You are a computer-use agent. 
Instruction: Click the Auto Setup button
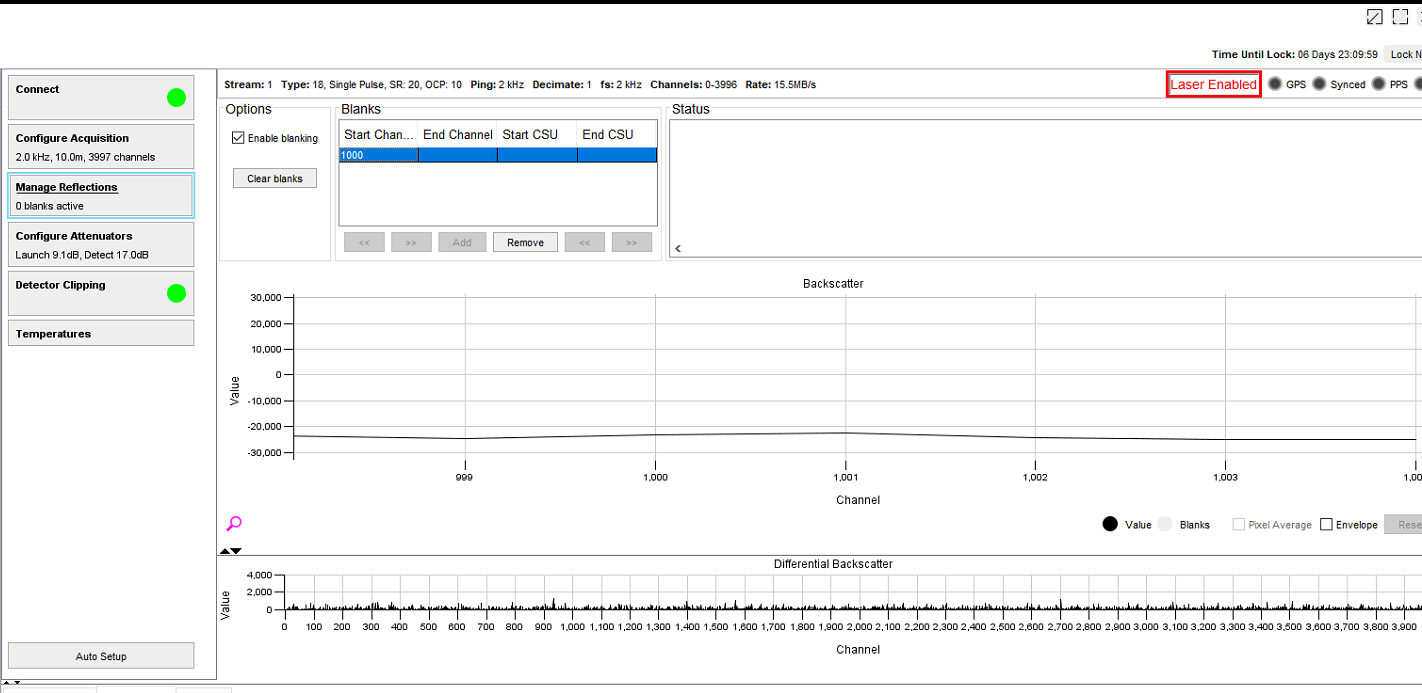100,656
